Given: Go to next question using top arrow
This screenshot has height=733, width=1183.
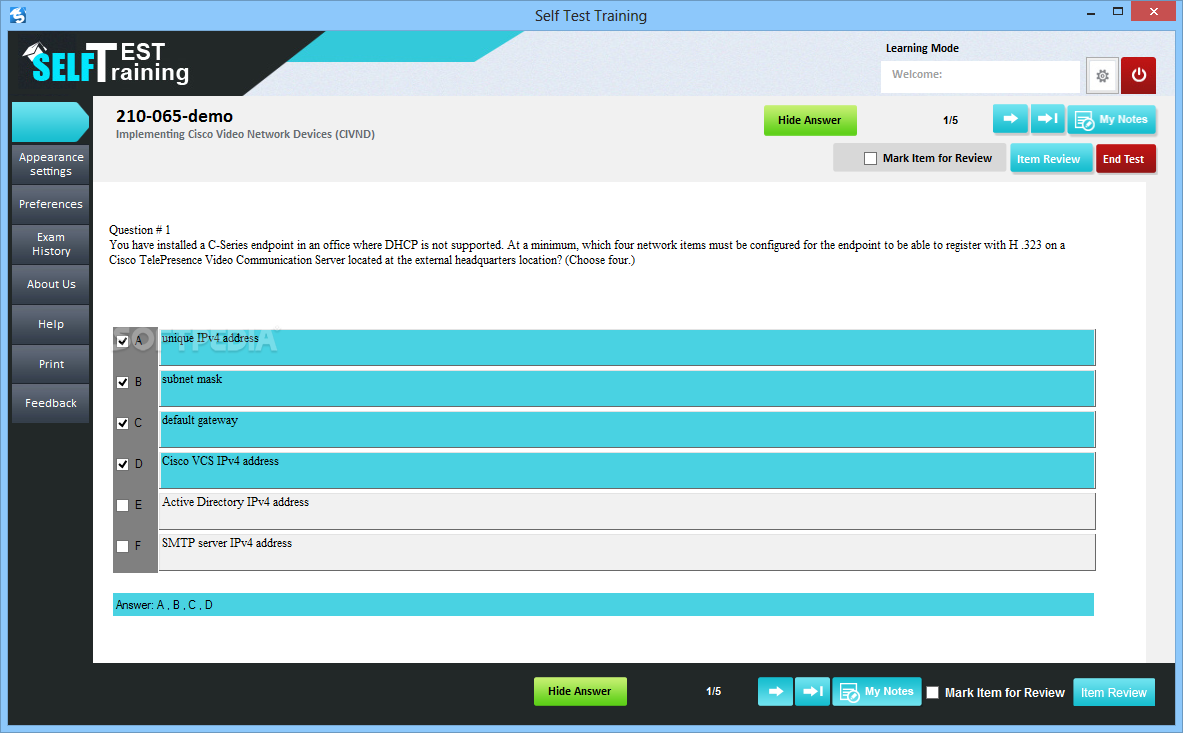Looking at the screenshot, I should point(1010,119).
